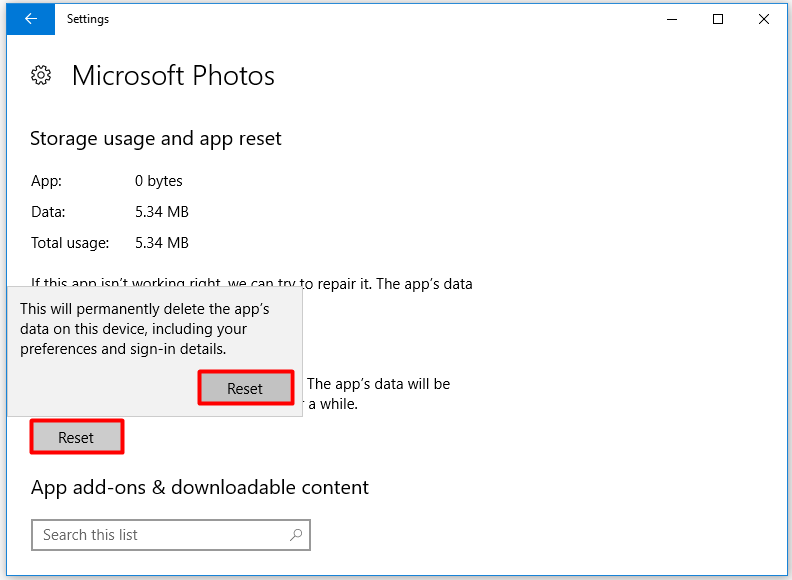This screenshot has height=580, width=792.
Task: Click the gear icon beside Microsoft Photos
Action: 41,75
